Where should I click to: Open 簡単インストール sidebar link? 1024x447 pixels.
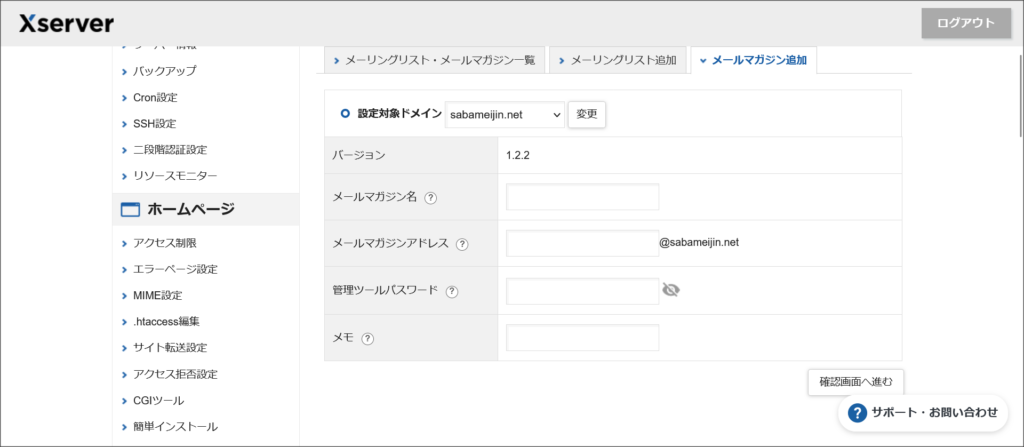coord(175,427)
